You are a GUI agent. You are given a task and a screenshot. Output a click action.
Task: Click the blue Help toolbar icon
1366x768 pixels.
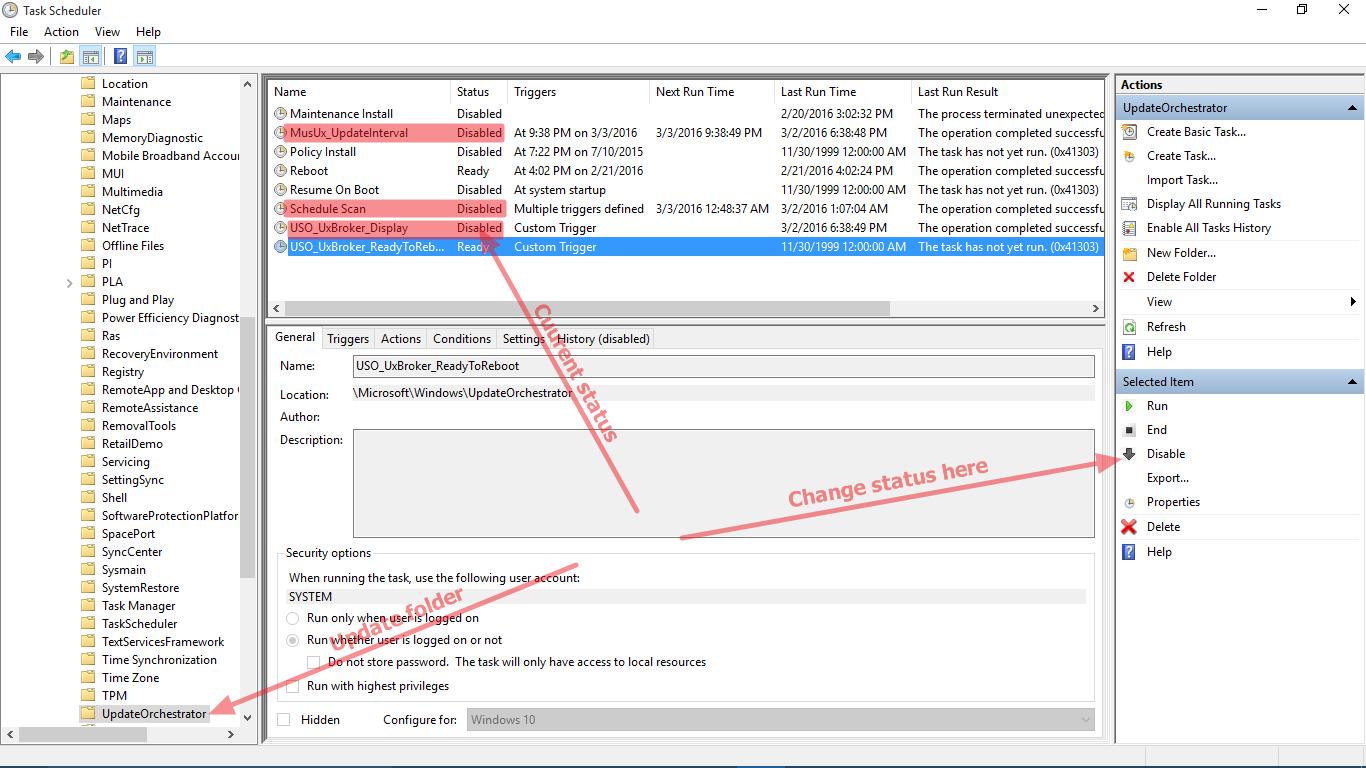click(121, 56)
